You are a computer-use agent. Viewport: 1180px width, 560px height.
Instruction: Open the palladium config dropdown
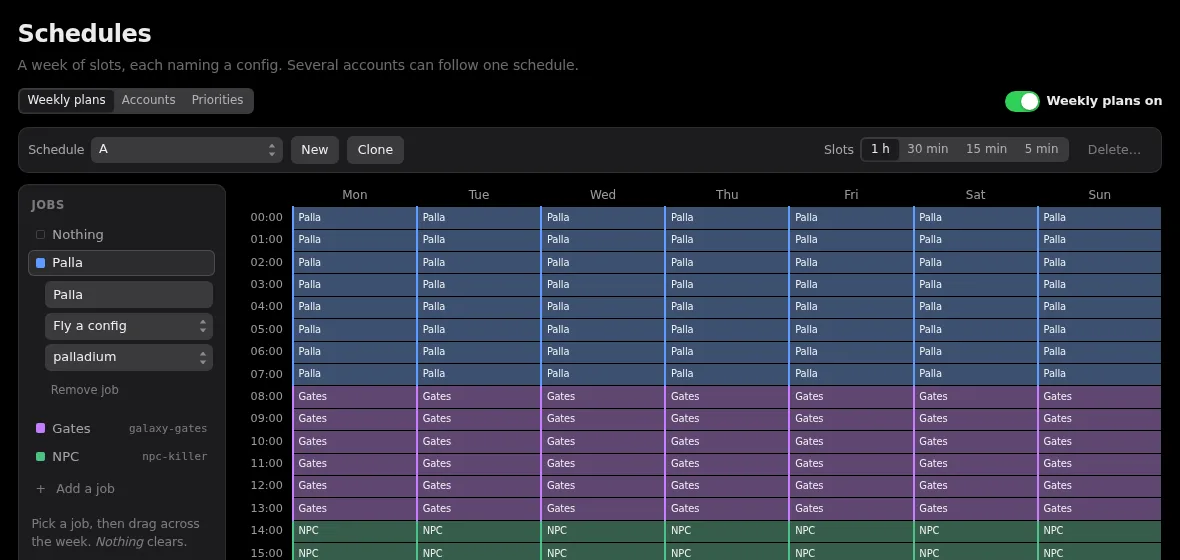coord(129,357)
